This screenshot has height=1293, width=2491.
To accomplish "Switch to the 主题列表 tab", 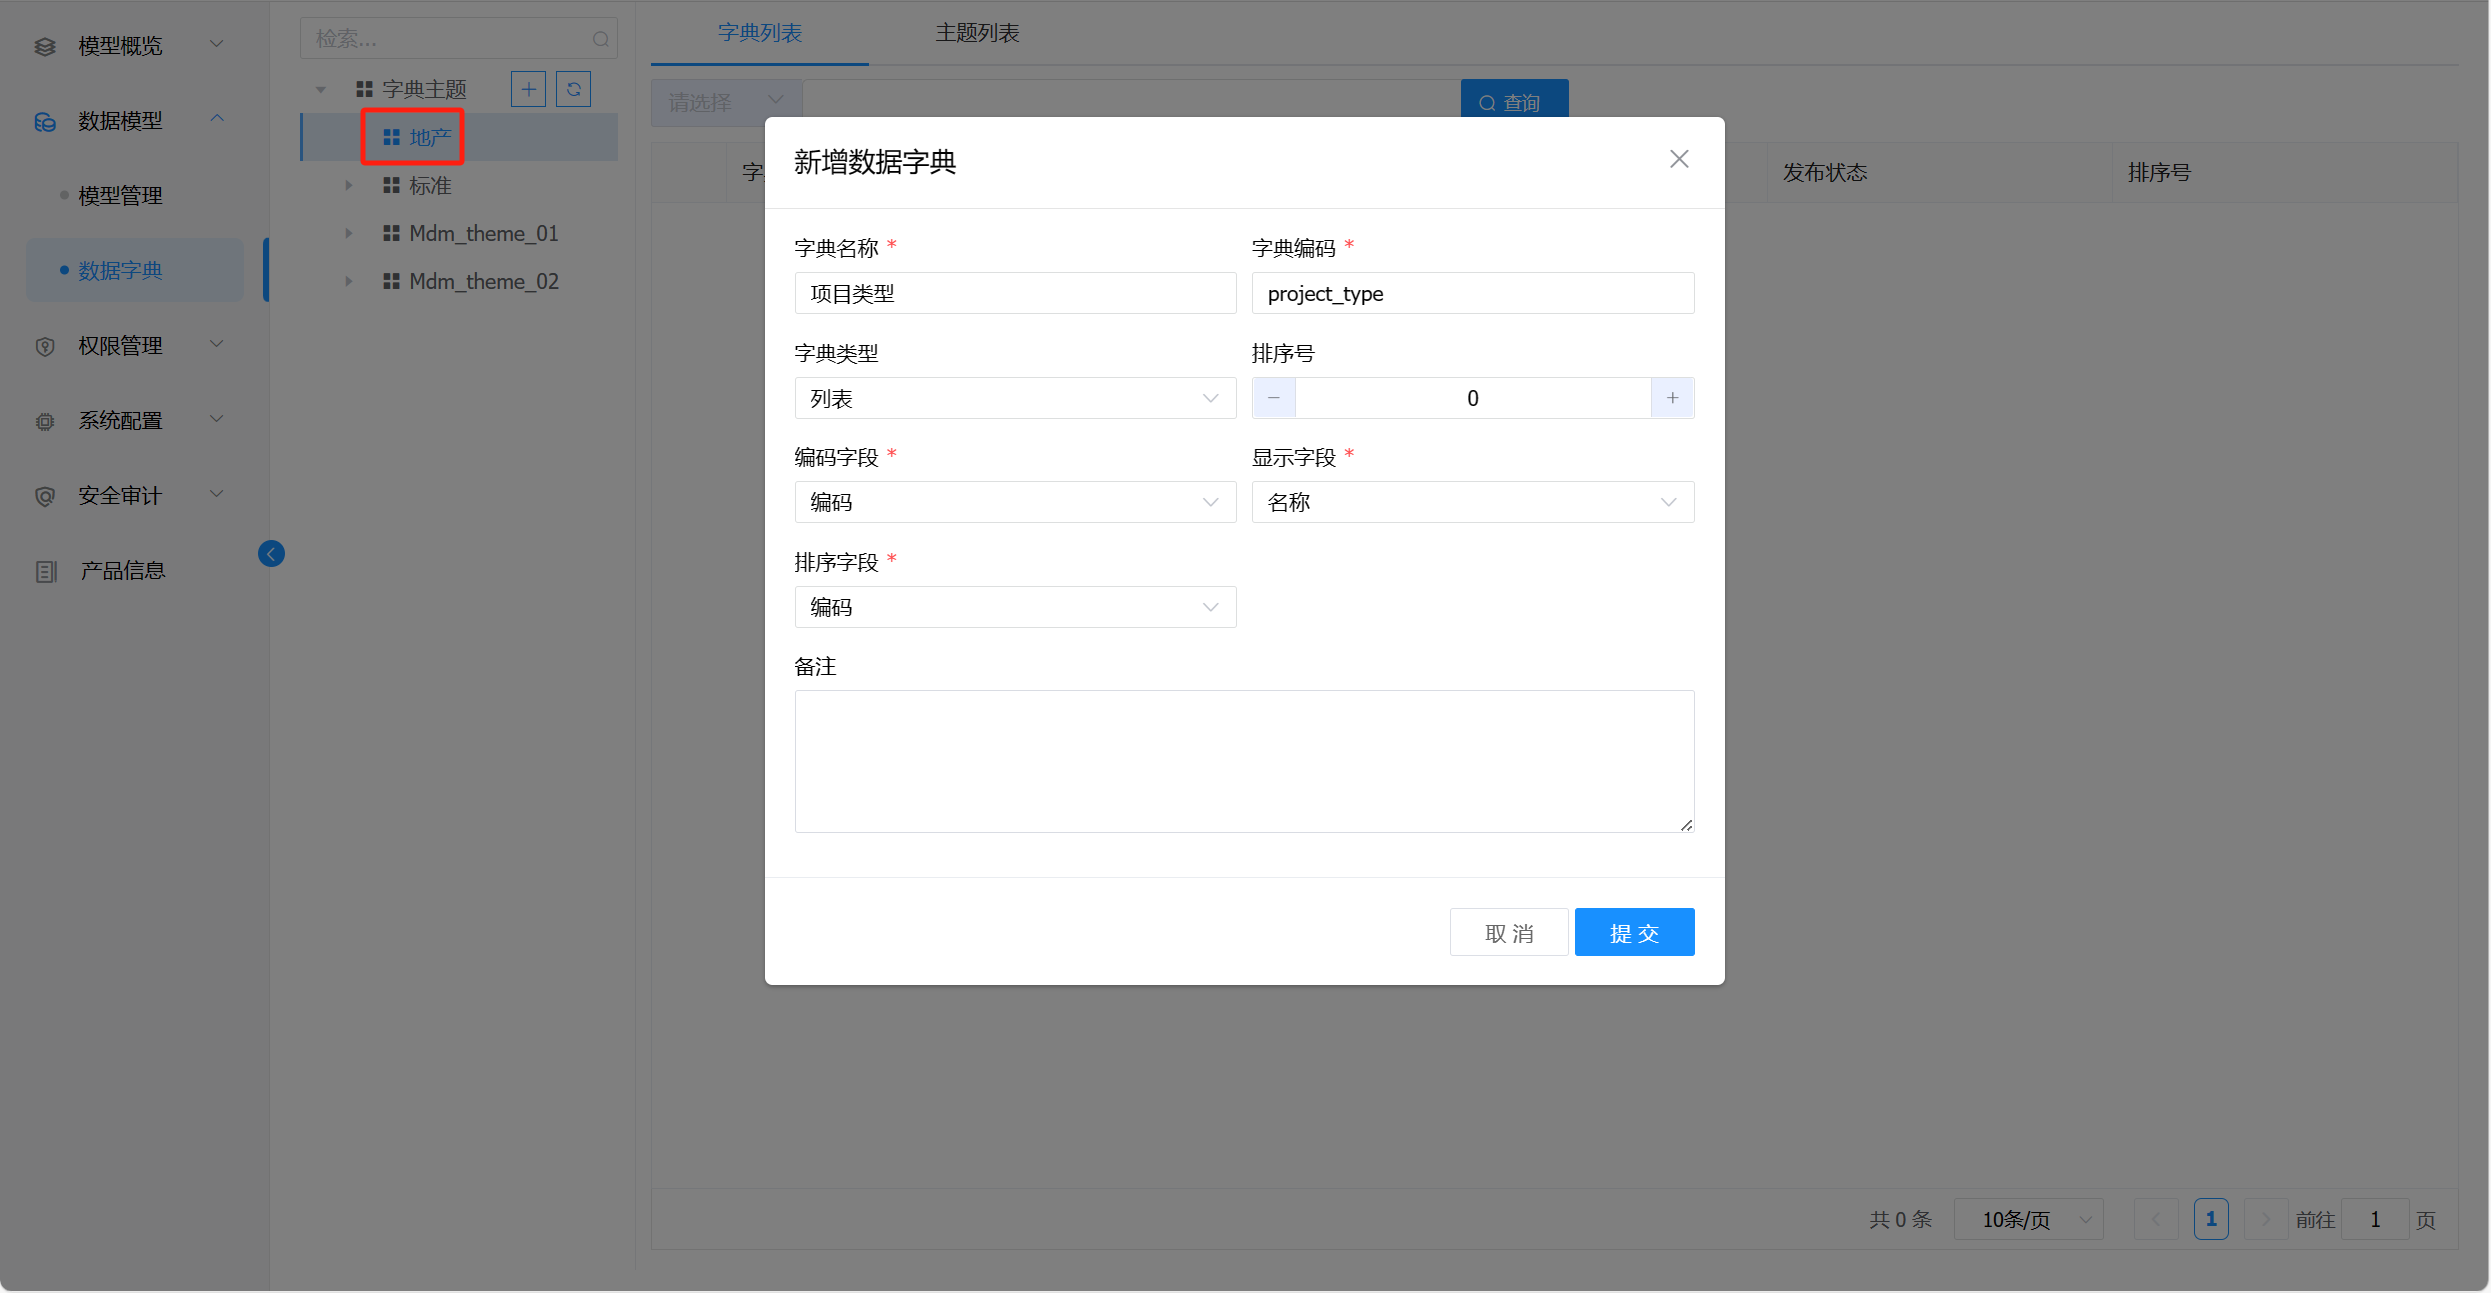I will [x=977, y=33].
